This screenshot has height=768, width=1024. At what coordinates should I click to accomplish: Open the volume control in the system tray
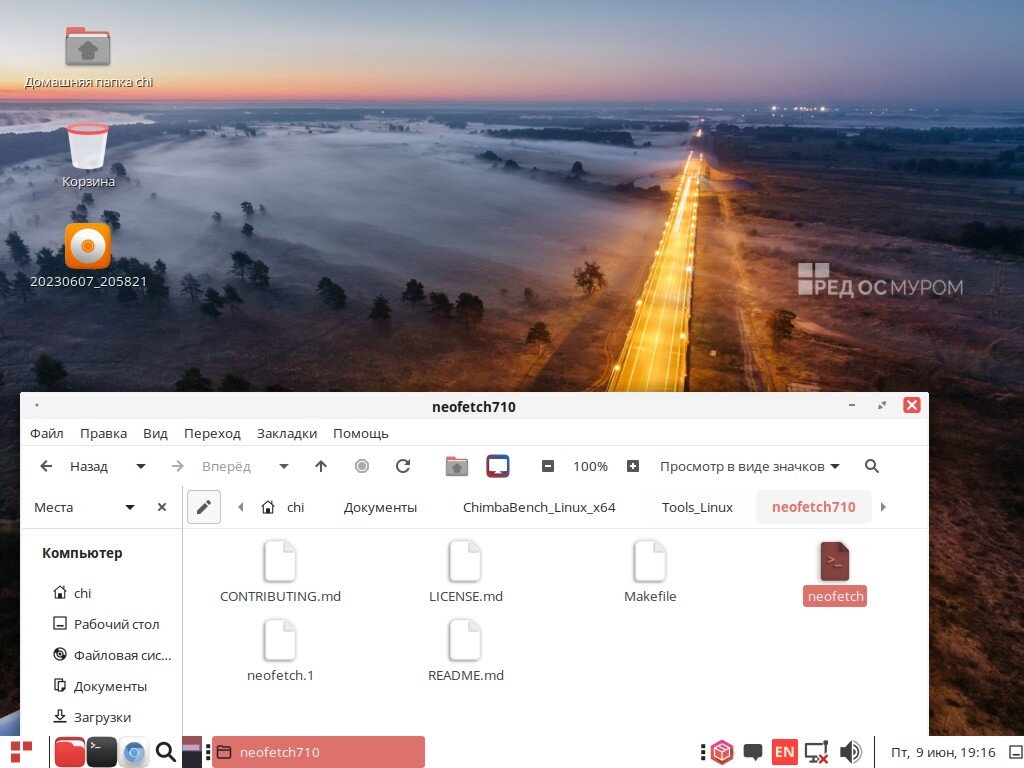point(851,751)
